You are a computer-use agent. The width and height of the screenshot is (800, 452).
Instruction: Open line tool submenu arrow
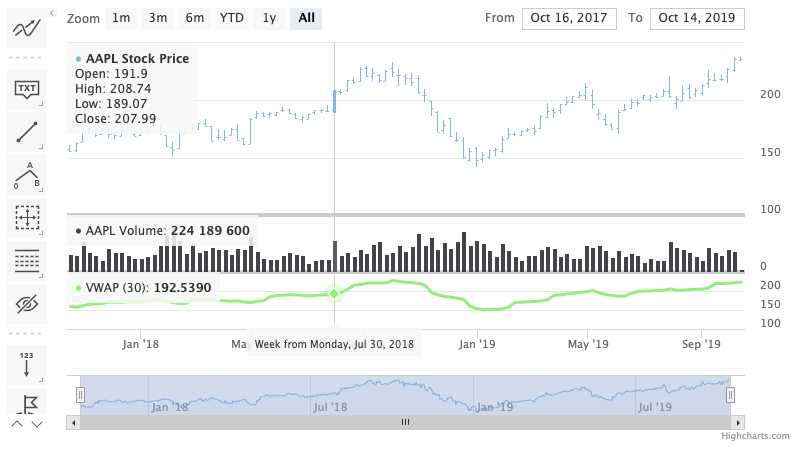pyautogui.click(x=41, y=147)
